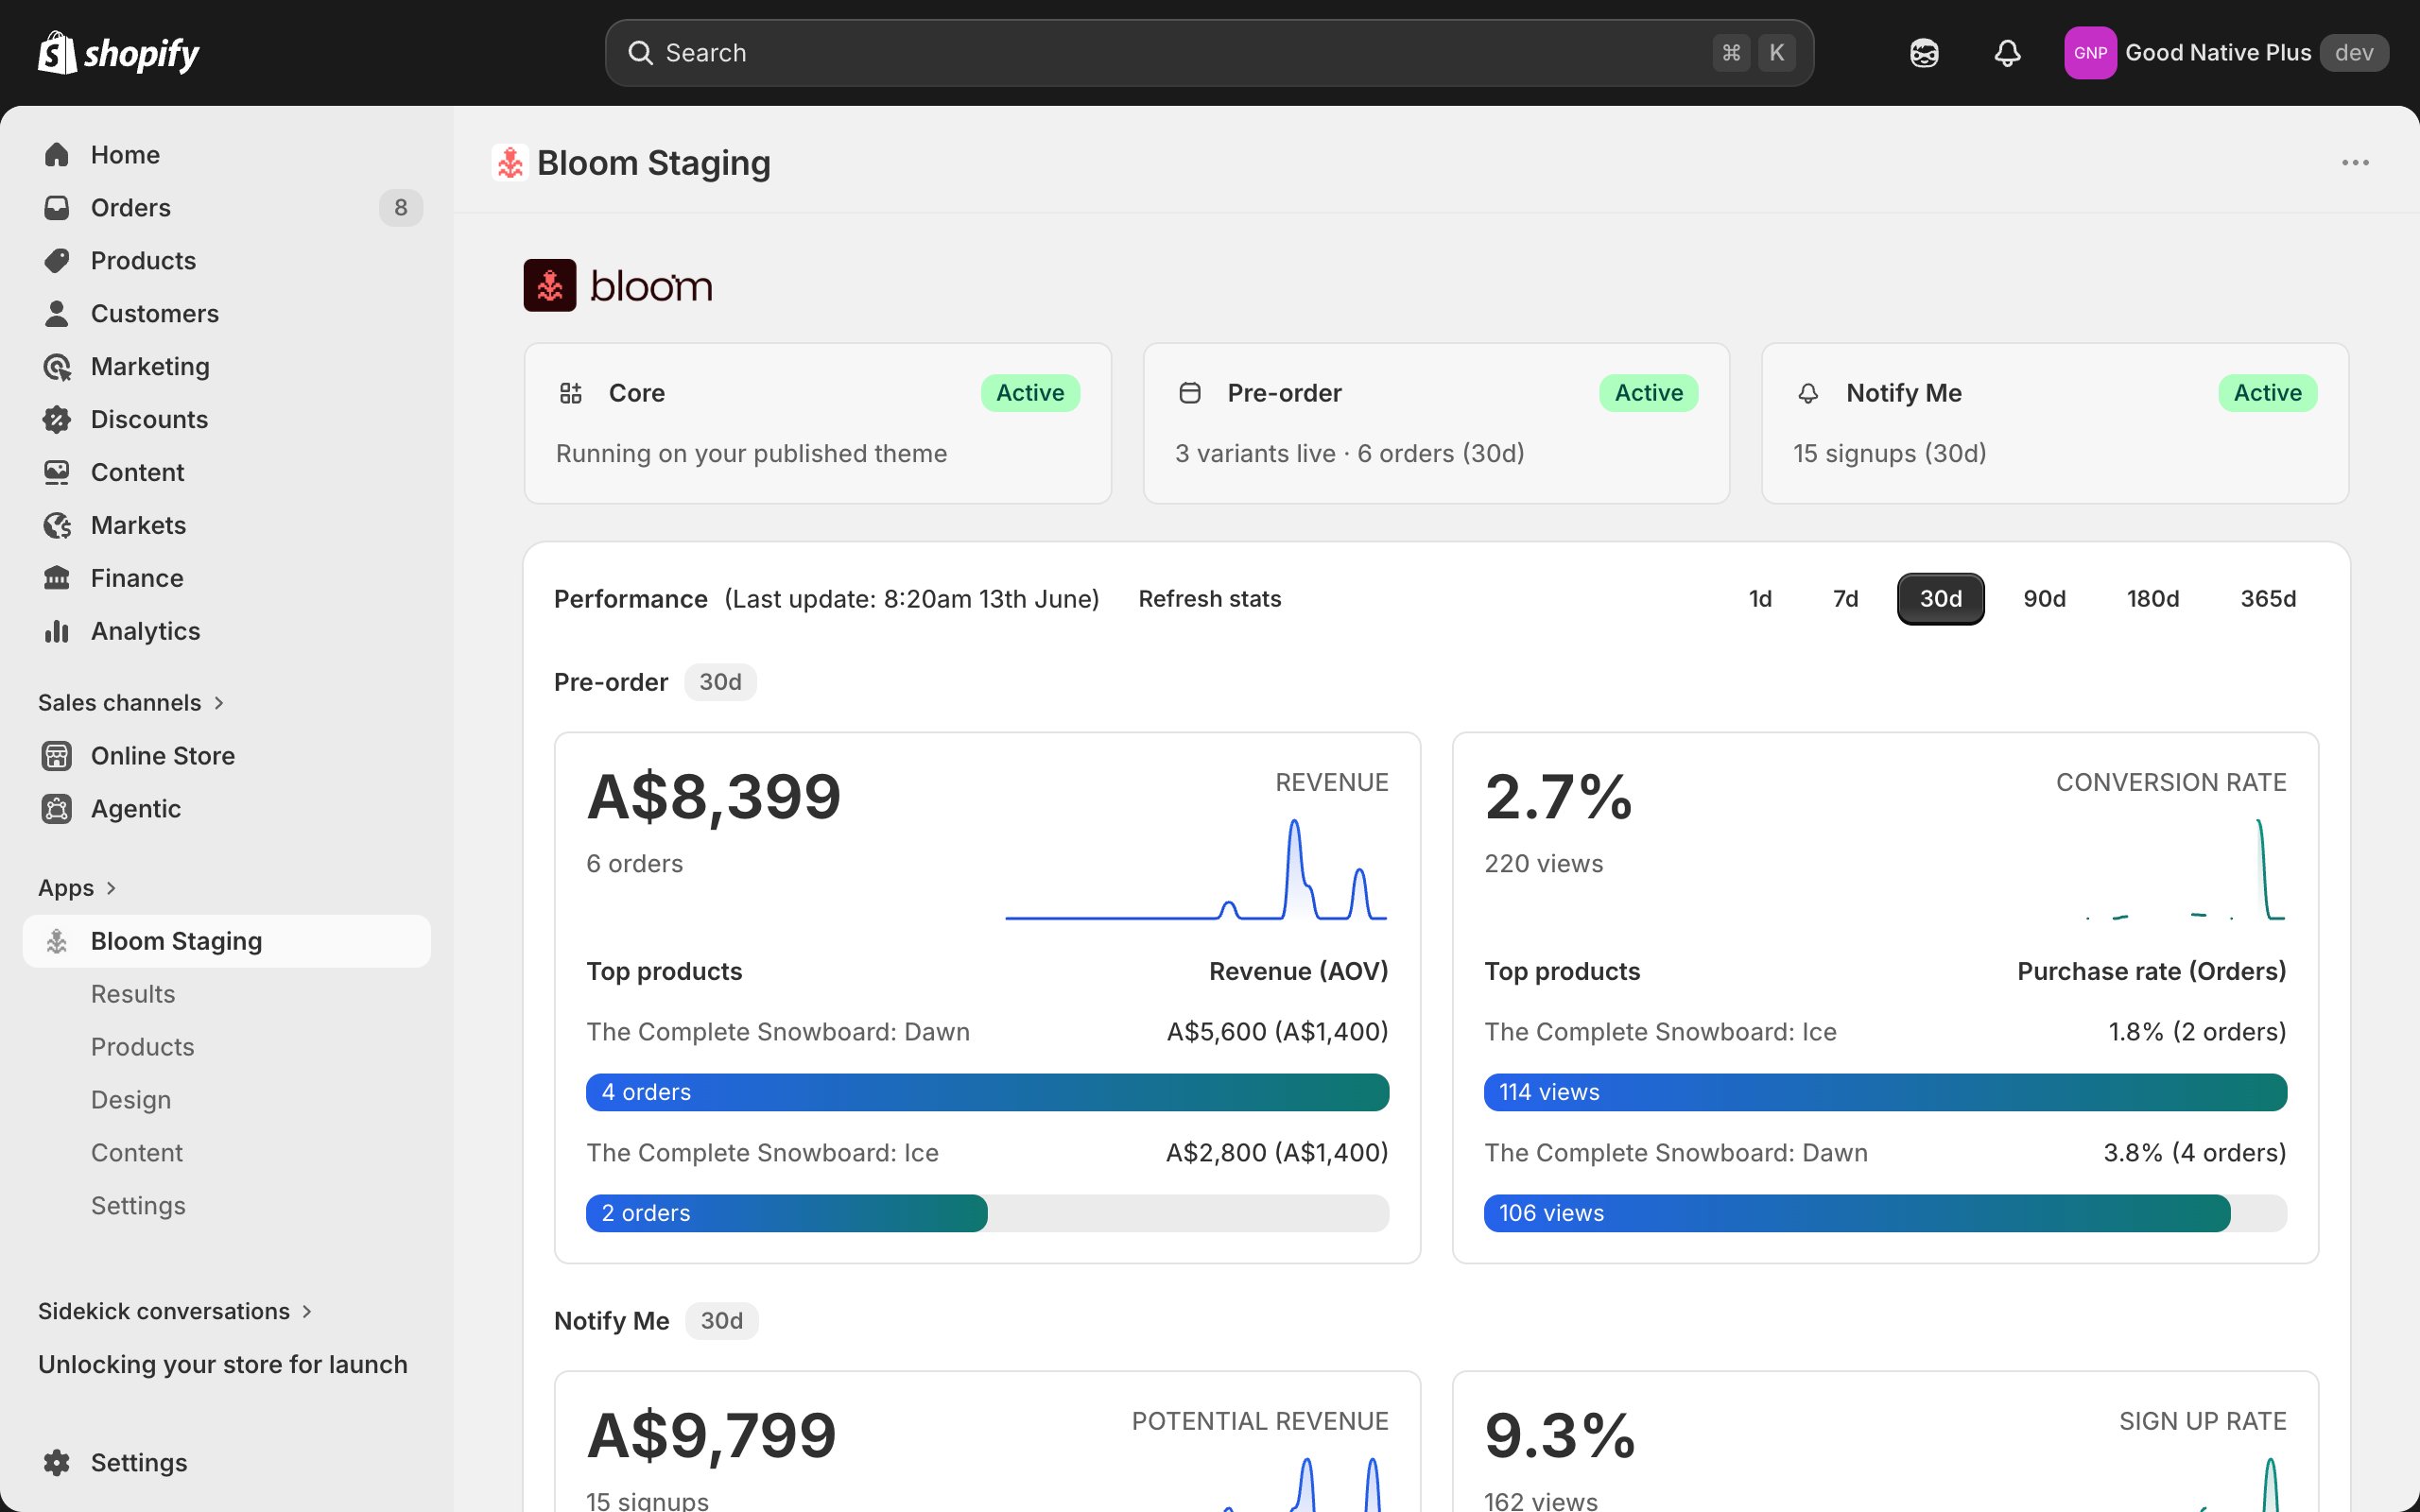Image resolution: width=2420 pixels, height=1512 pixels.
Task: Click the 4 orders progress bar
Action: 987,1092
